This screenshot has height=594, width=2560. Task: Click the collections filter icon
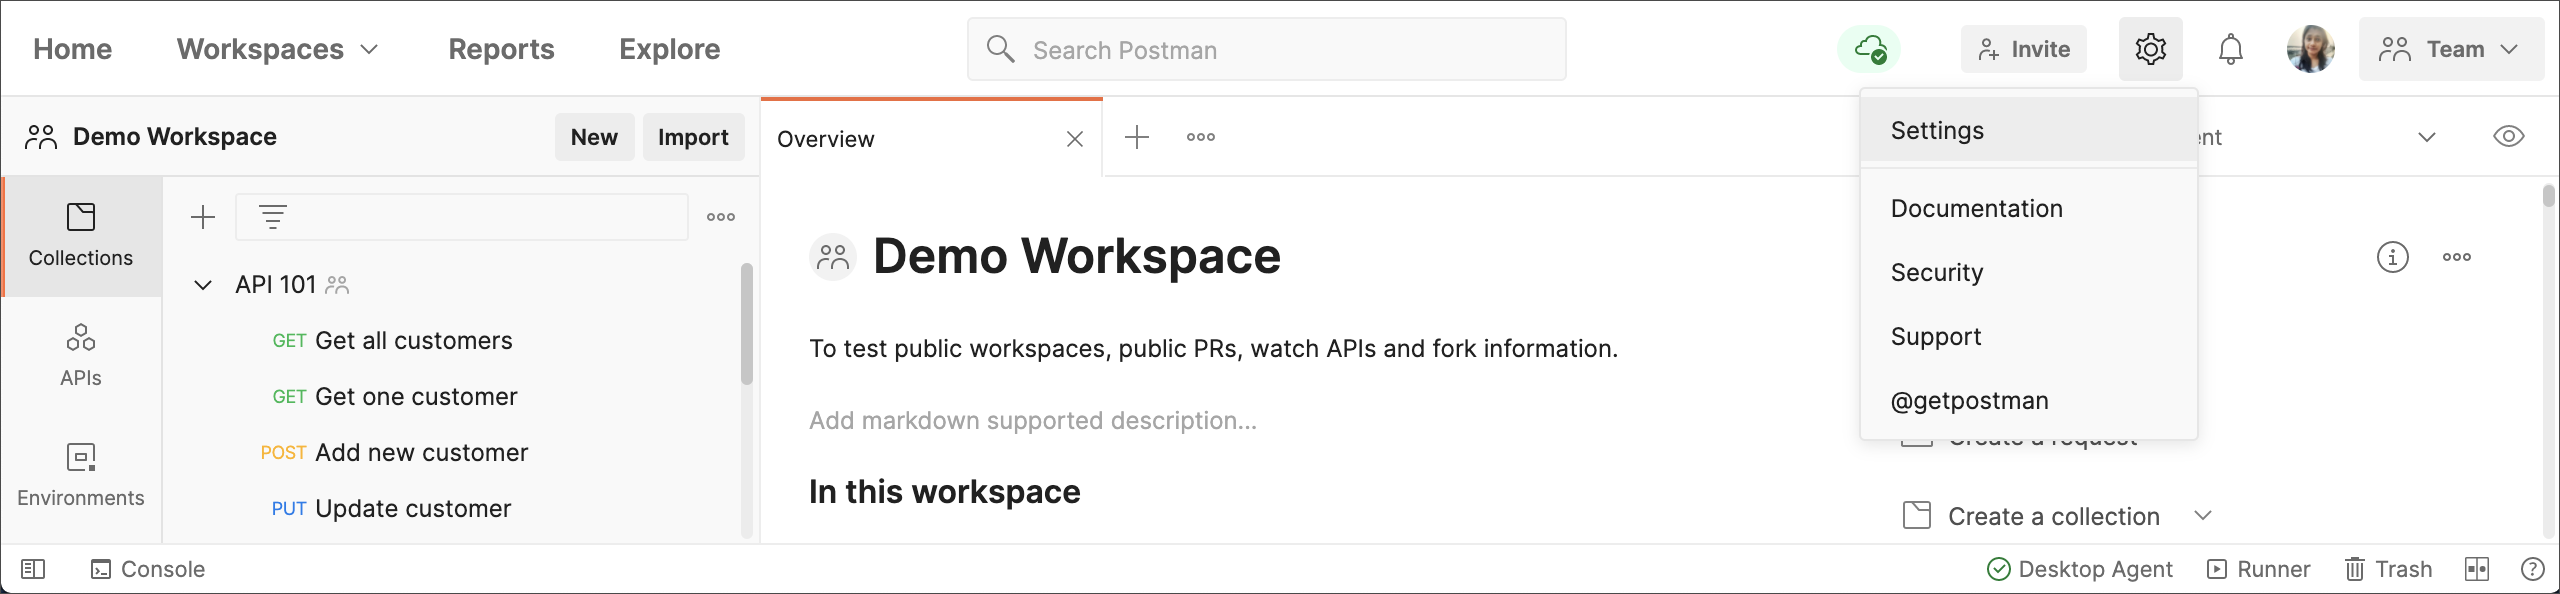pyautogui.click(x=273, y=217)
